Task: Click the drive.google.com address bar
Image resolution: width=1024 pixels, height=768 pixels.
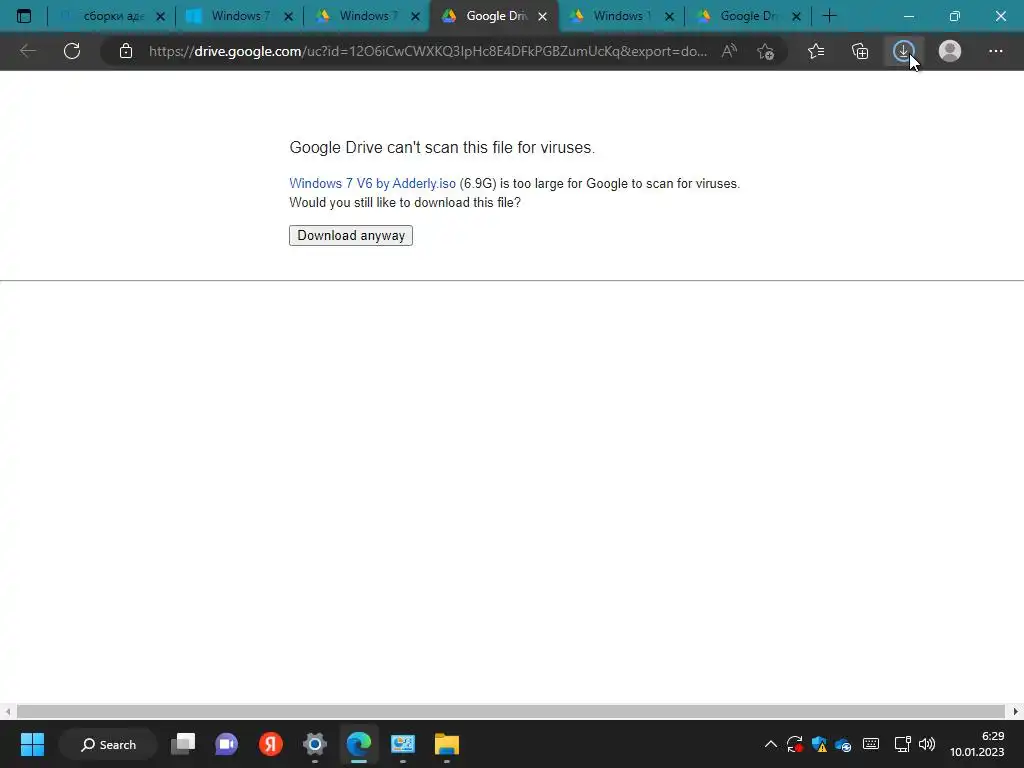Action: 427,51
